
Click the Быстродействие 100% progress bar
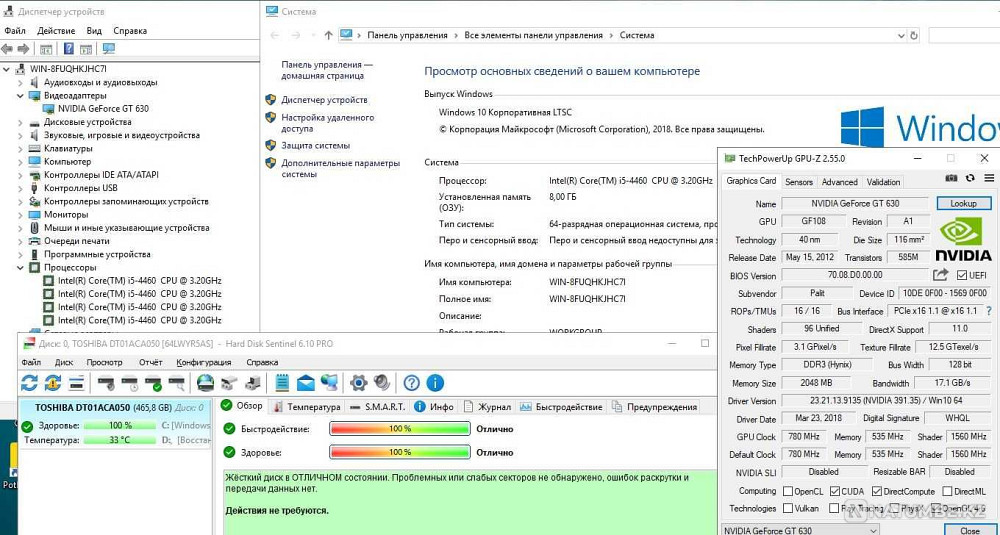tap(400, 429)
